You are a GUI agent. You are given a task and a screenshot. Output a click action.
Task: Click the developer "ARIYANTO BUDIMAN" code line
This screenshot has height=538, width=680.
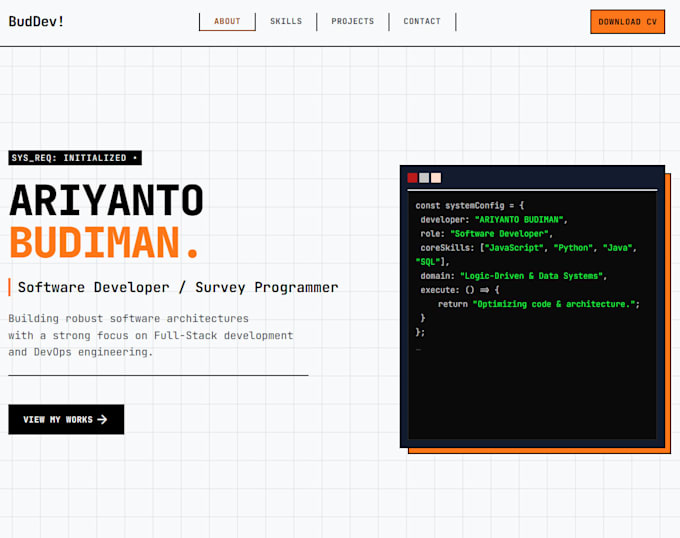point(494,219)
